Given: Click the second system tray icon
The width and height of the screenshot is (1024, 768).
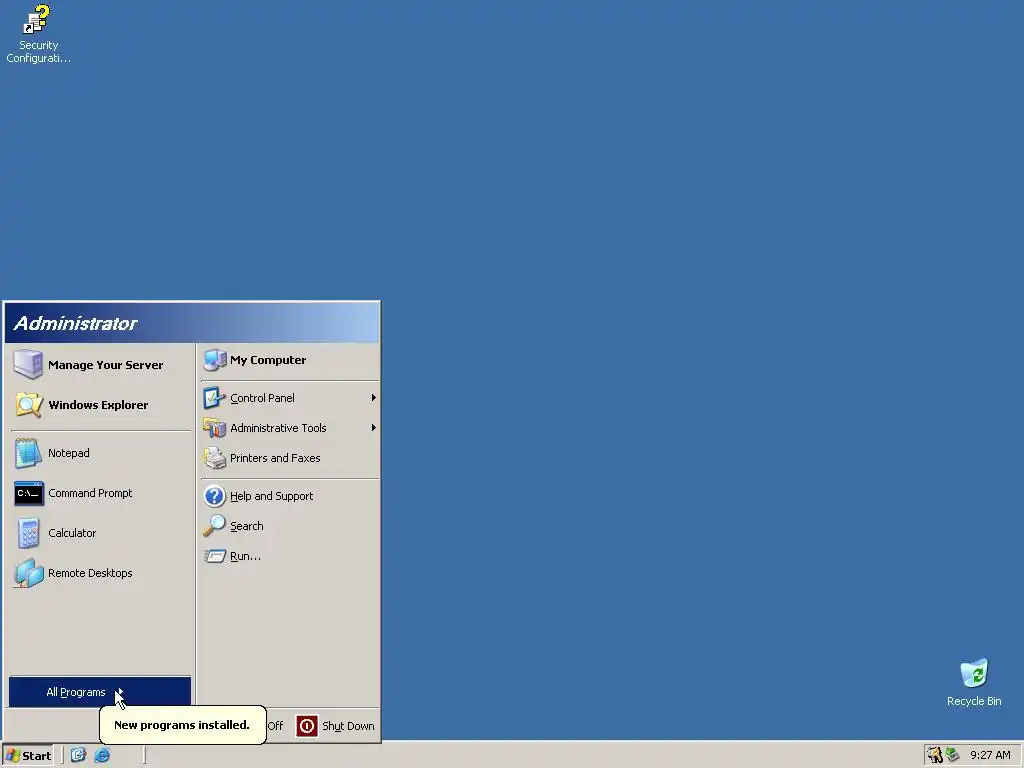Looking at the screenshot, I should (952, 755).
